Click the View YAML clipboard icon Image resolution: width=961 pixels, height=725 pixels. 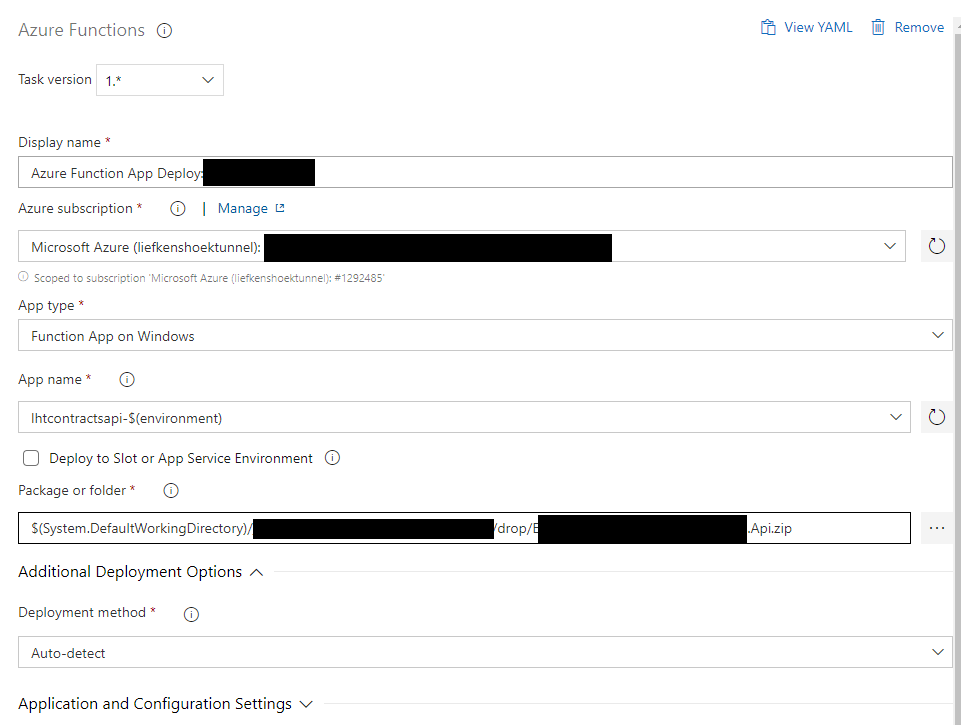point(768,28)
